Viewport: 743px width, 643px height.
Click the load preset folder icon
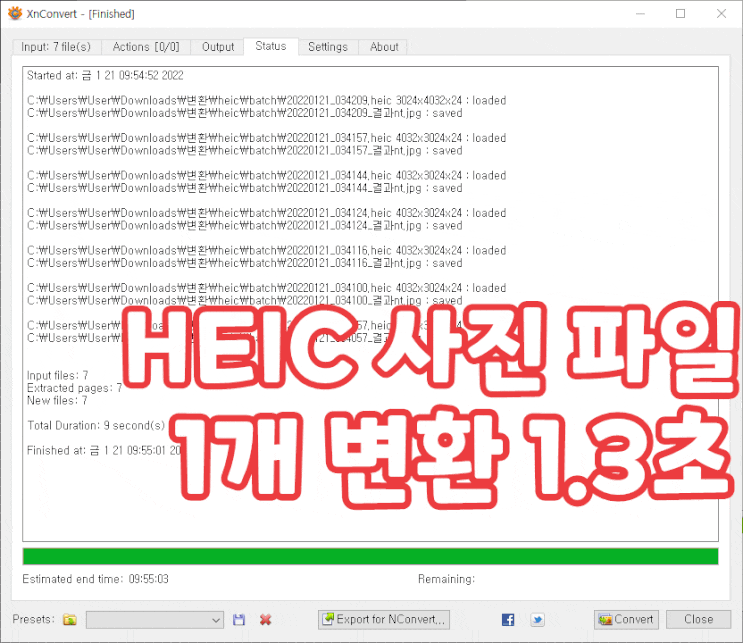70,619
